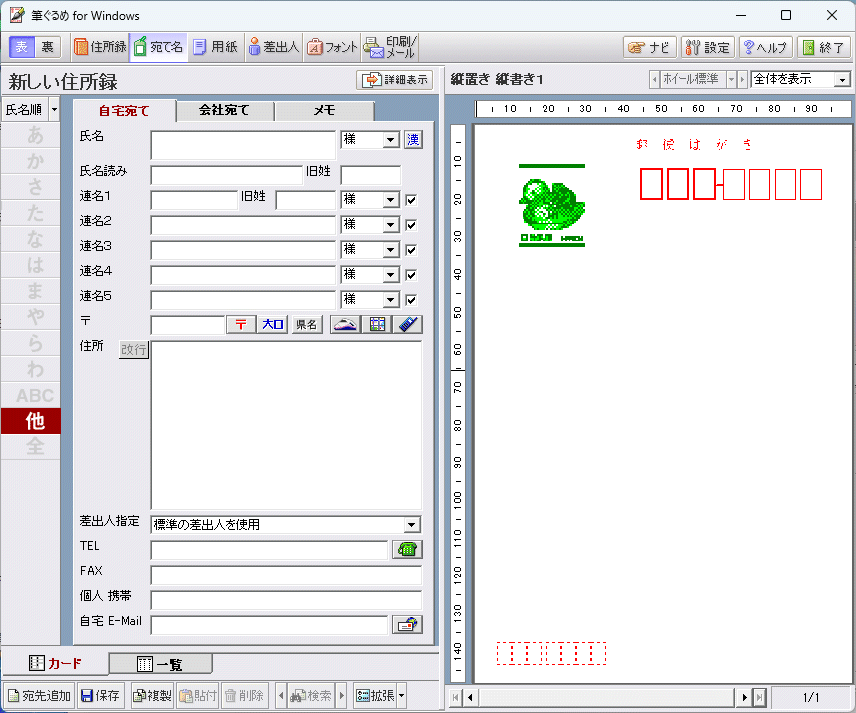Click 複製 duplicate button
The image size is (856, 713).
tap(152, 696)
